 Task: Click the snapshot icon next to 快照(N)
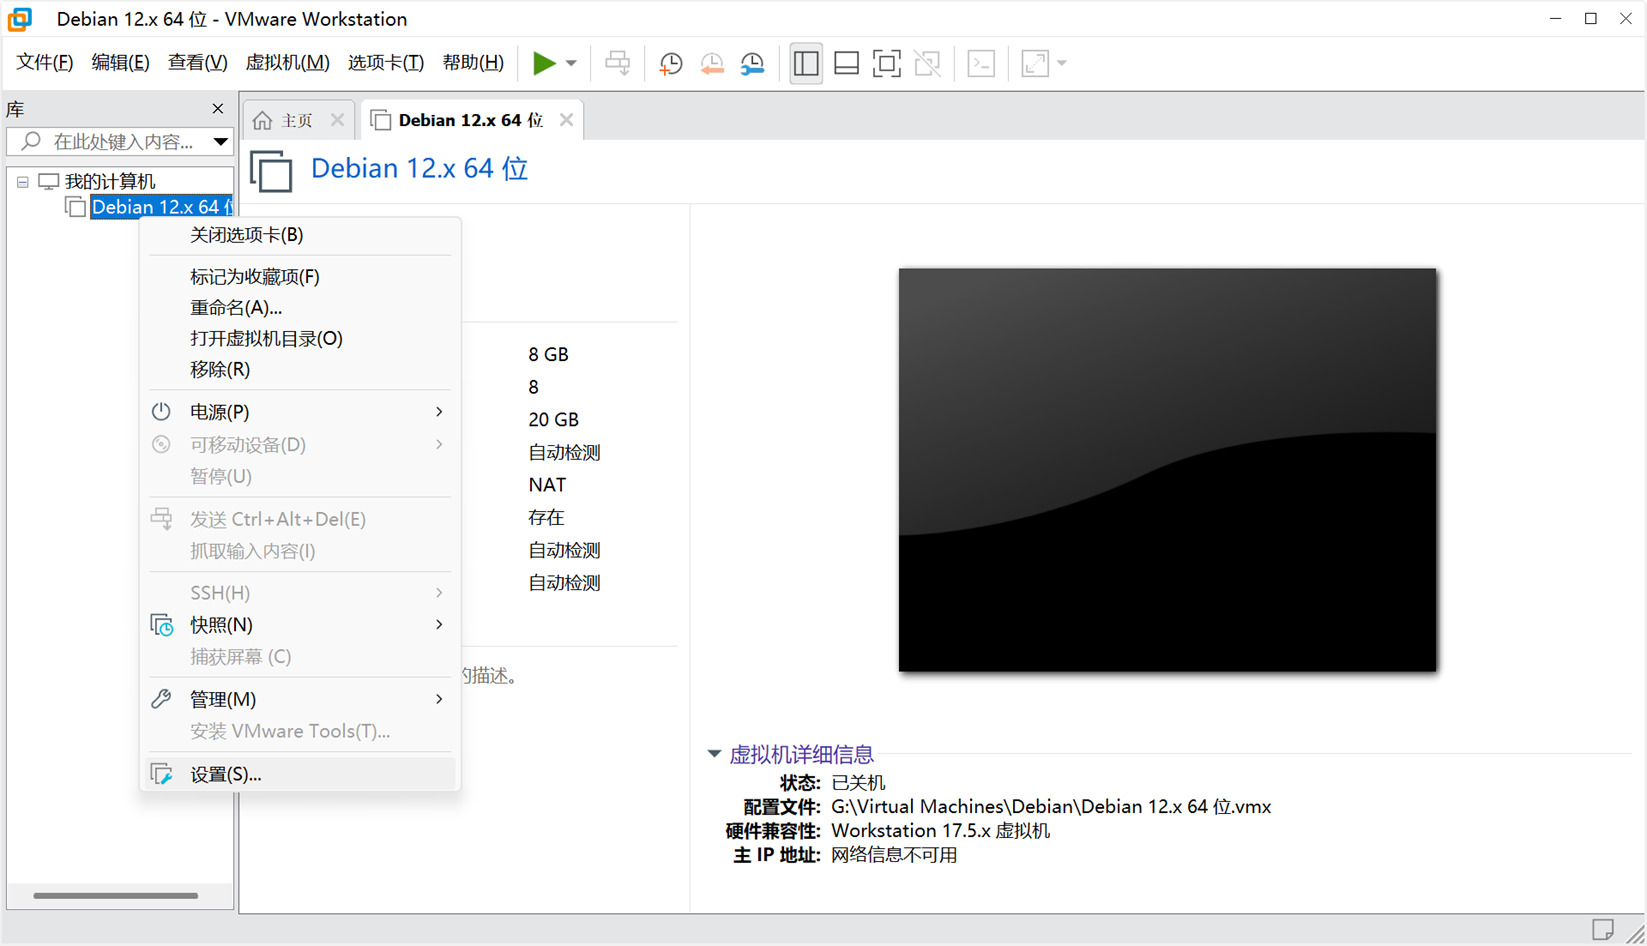[161, 624]
